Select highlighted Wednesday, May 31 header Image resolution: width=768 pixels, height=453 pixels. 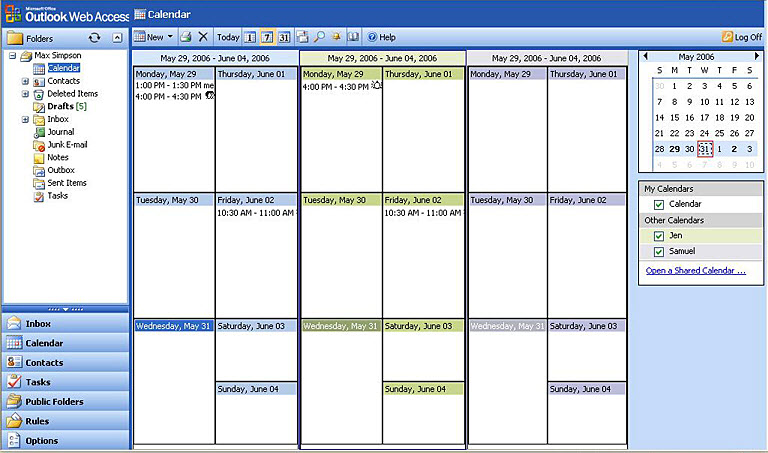pyautogui.click(x=173, y=326)
